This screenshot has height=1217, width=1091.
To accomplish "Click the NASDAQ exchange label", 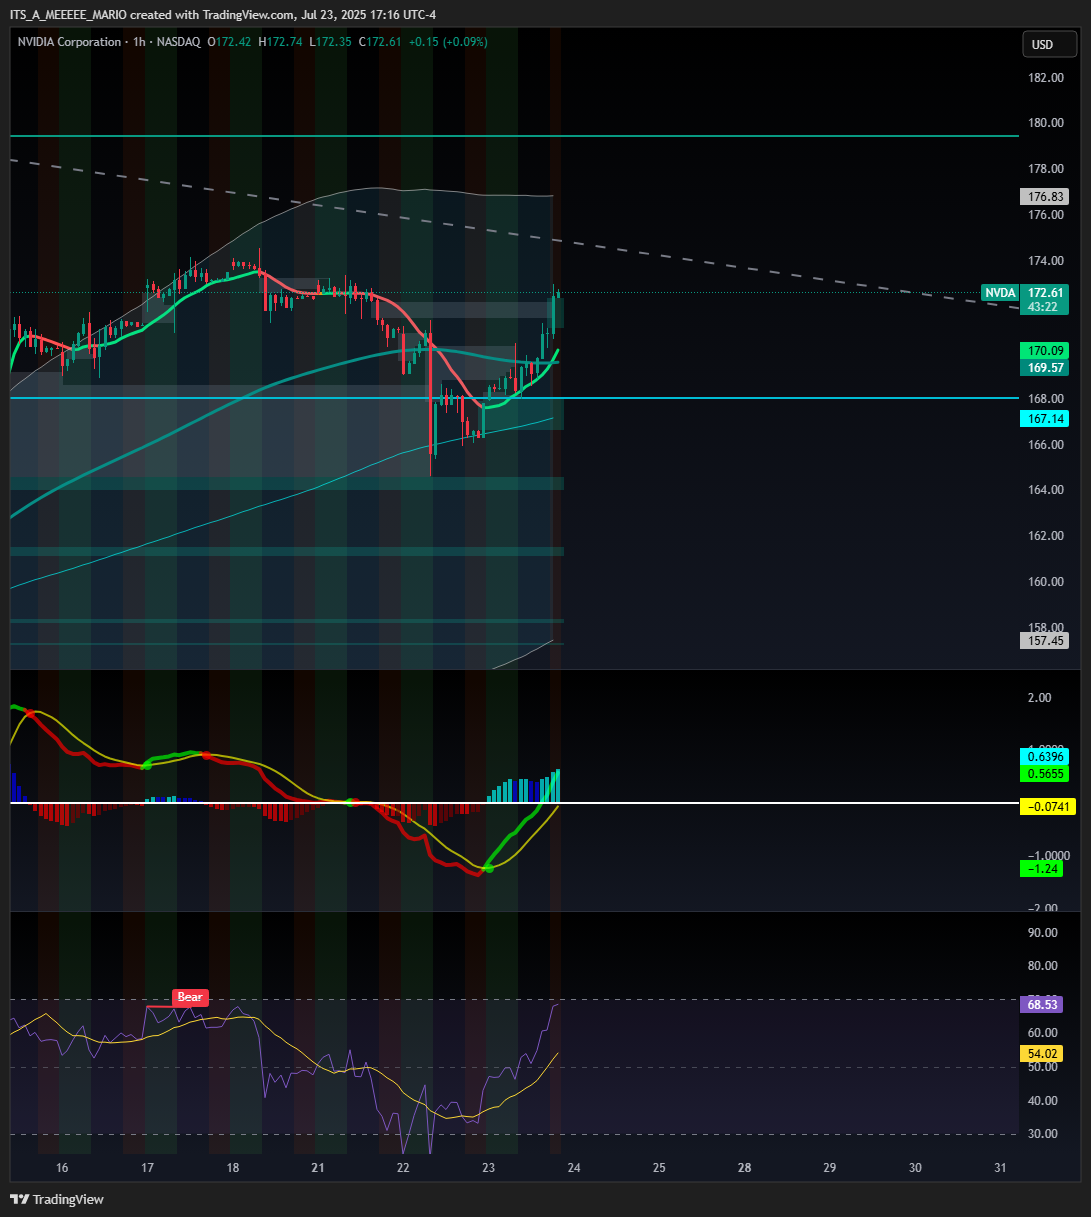I will [179, 42].
